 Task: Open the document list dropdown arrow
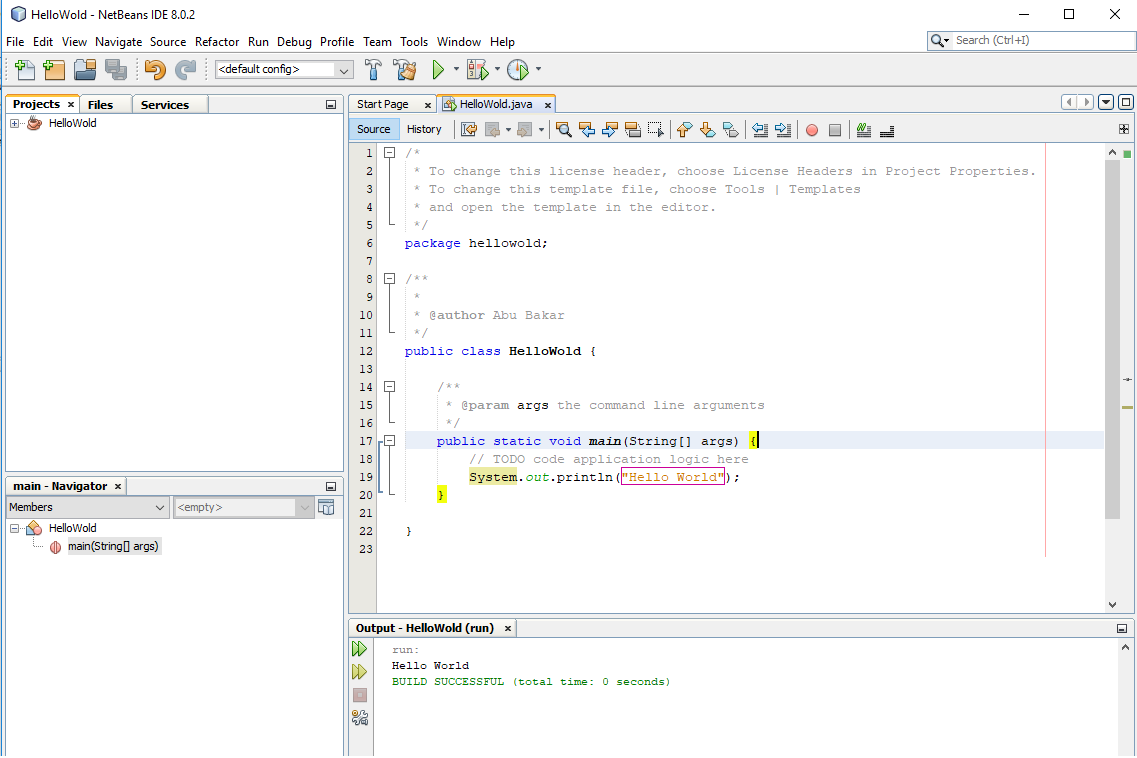coord(1106,102)
